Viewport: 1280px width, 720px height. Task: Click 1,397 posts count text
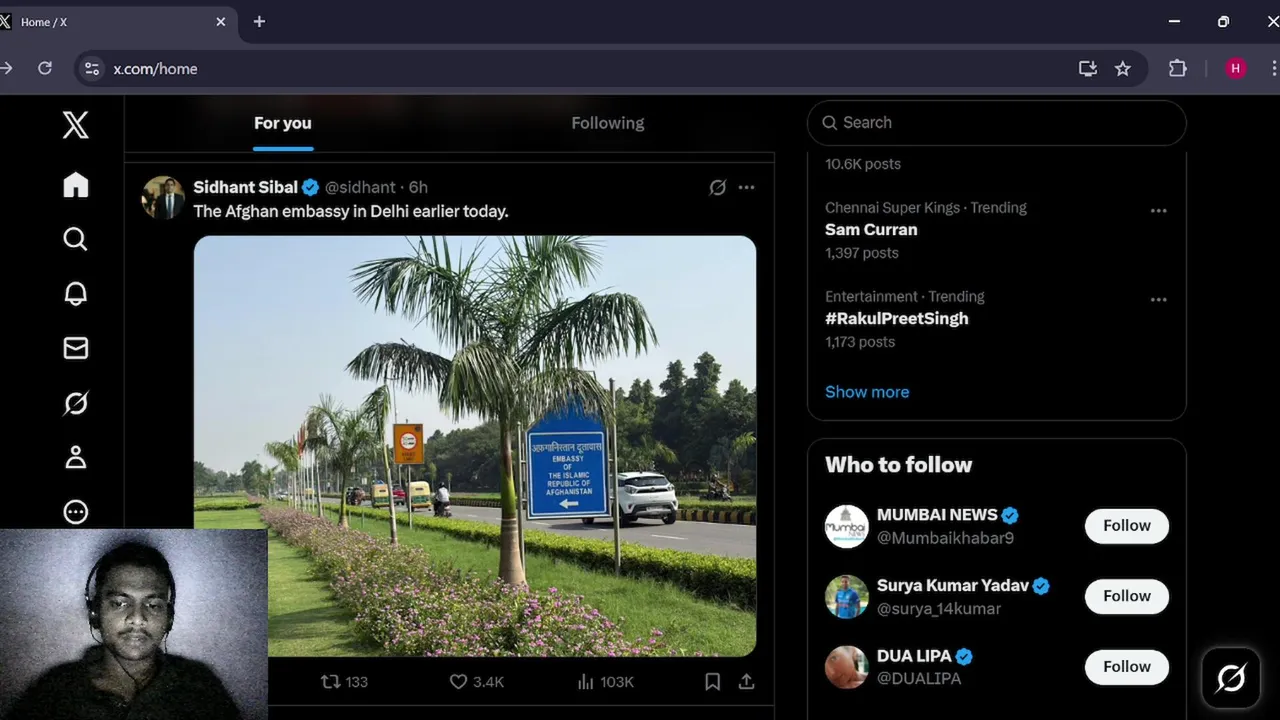862,253
